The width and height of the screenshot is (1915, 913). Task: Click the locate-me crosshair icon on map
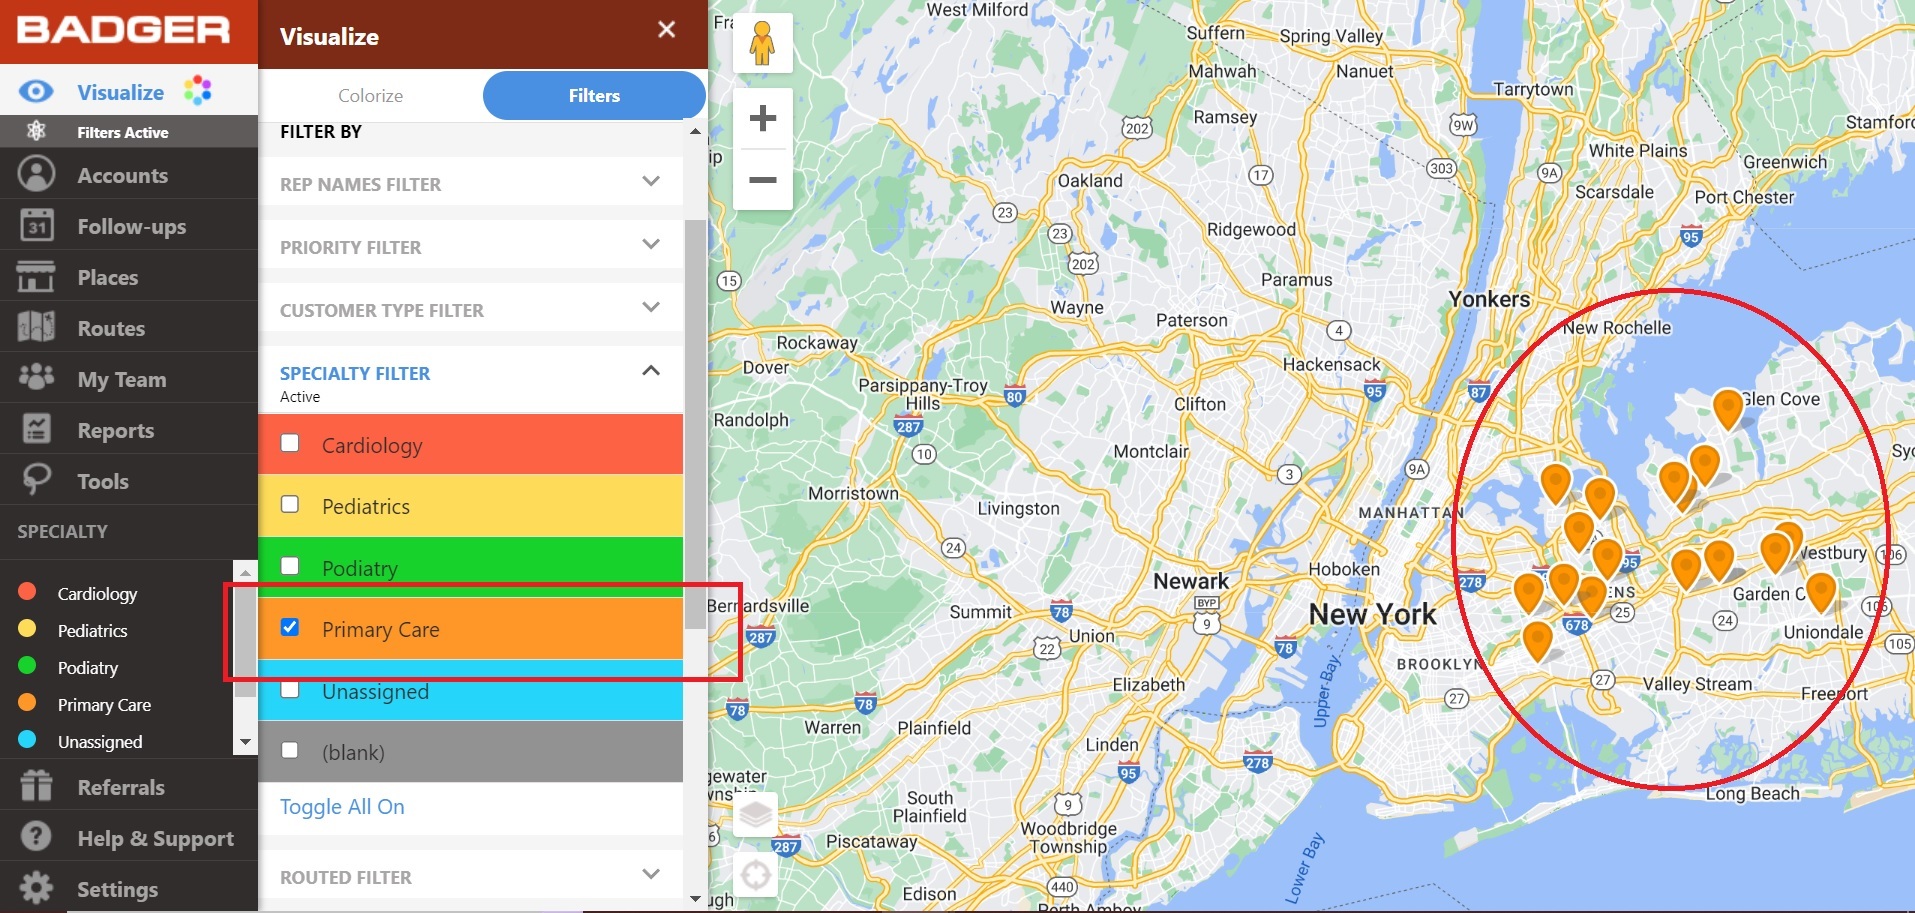point(756,875)
